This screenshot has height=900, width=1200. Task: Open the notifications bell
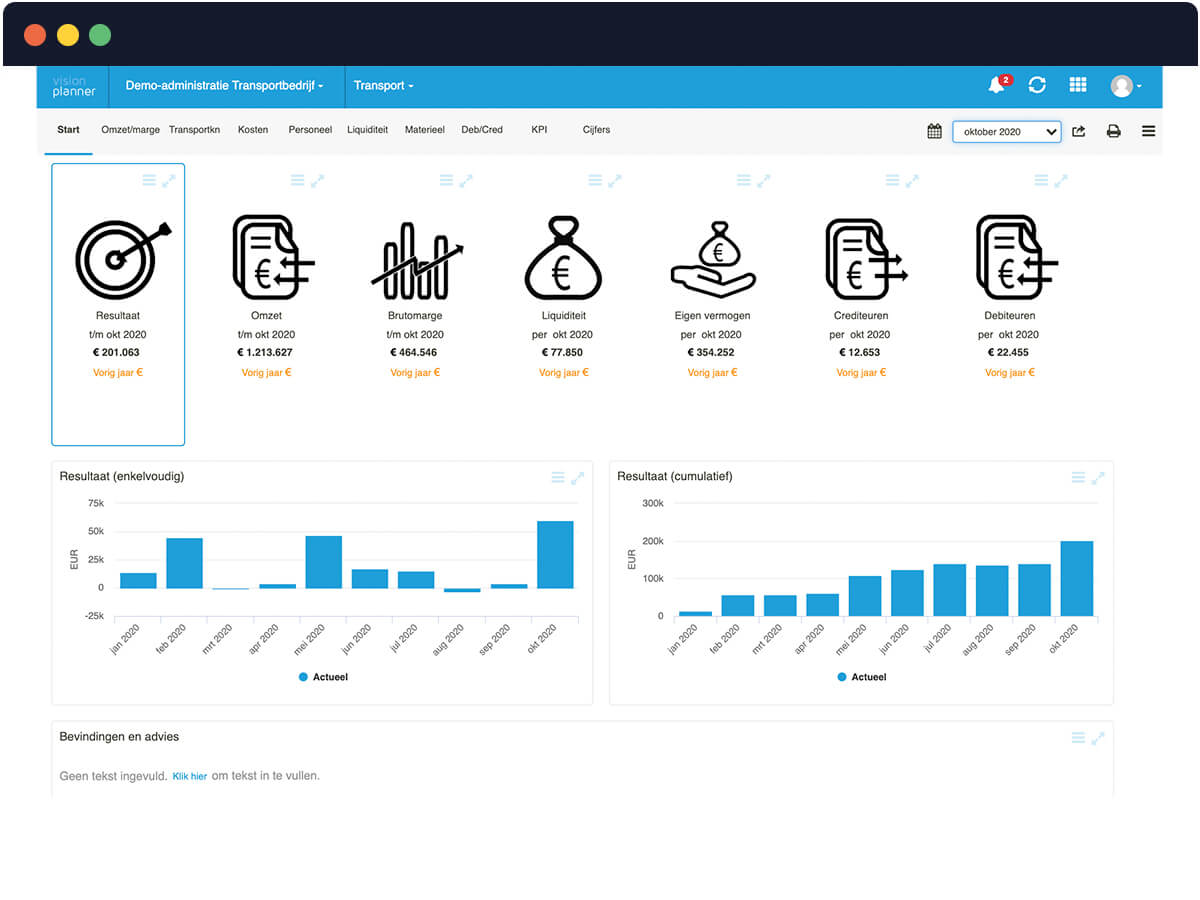[997, 85]
